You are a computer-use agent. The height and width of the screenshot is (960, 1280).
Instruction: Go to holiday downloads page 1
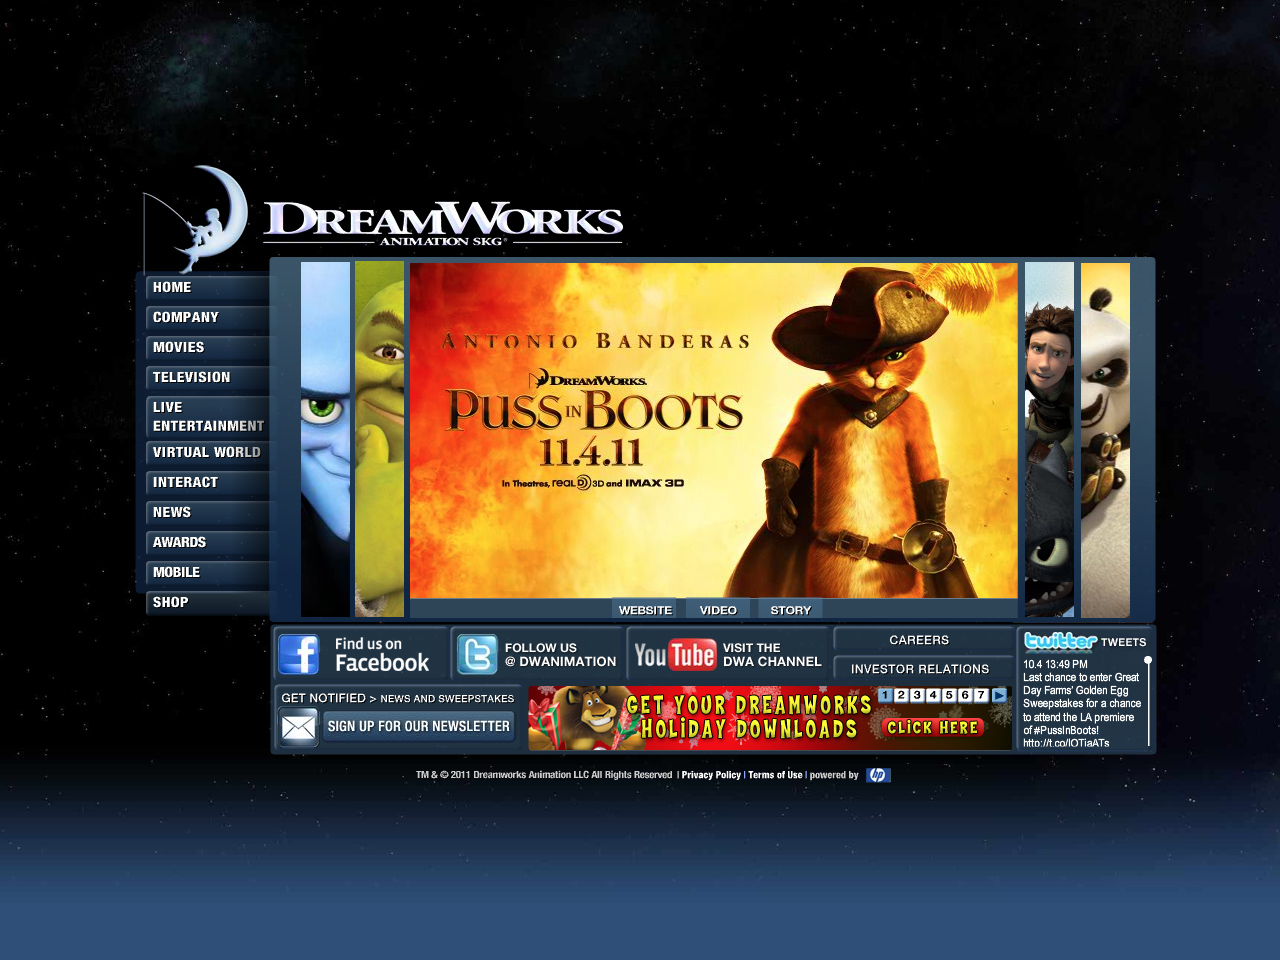885,695
